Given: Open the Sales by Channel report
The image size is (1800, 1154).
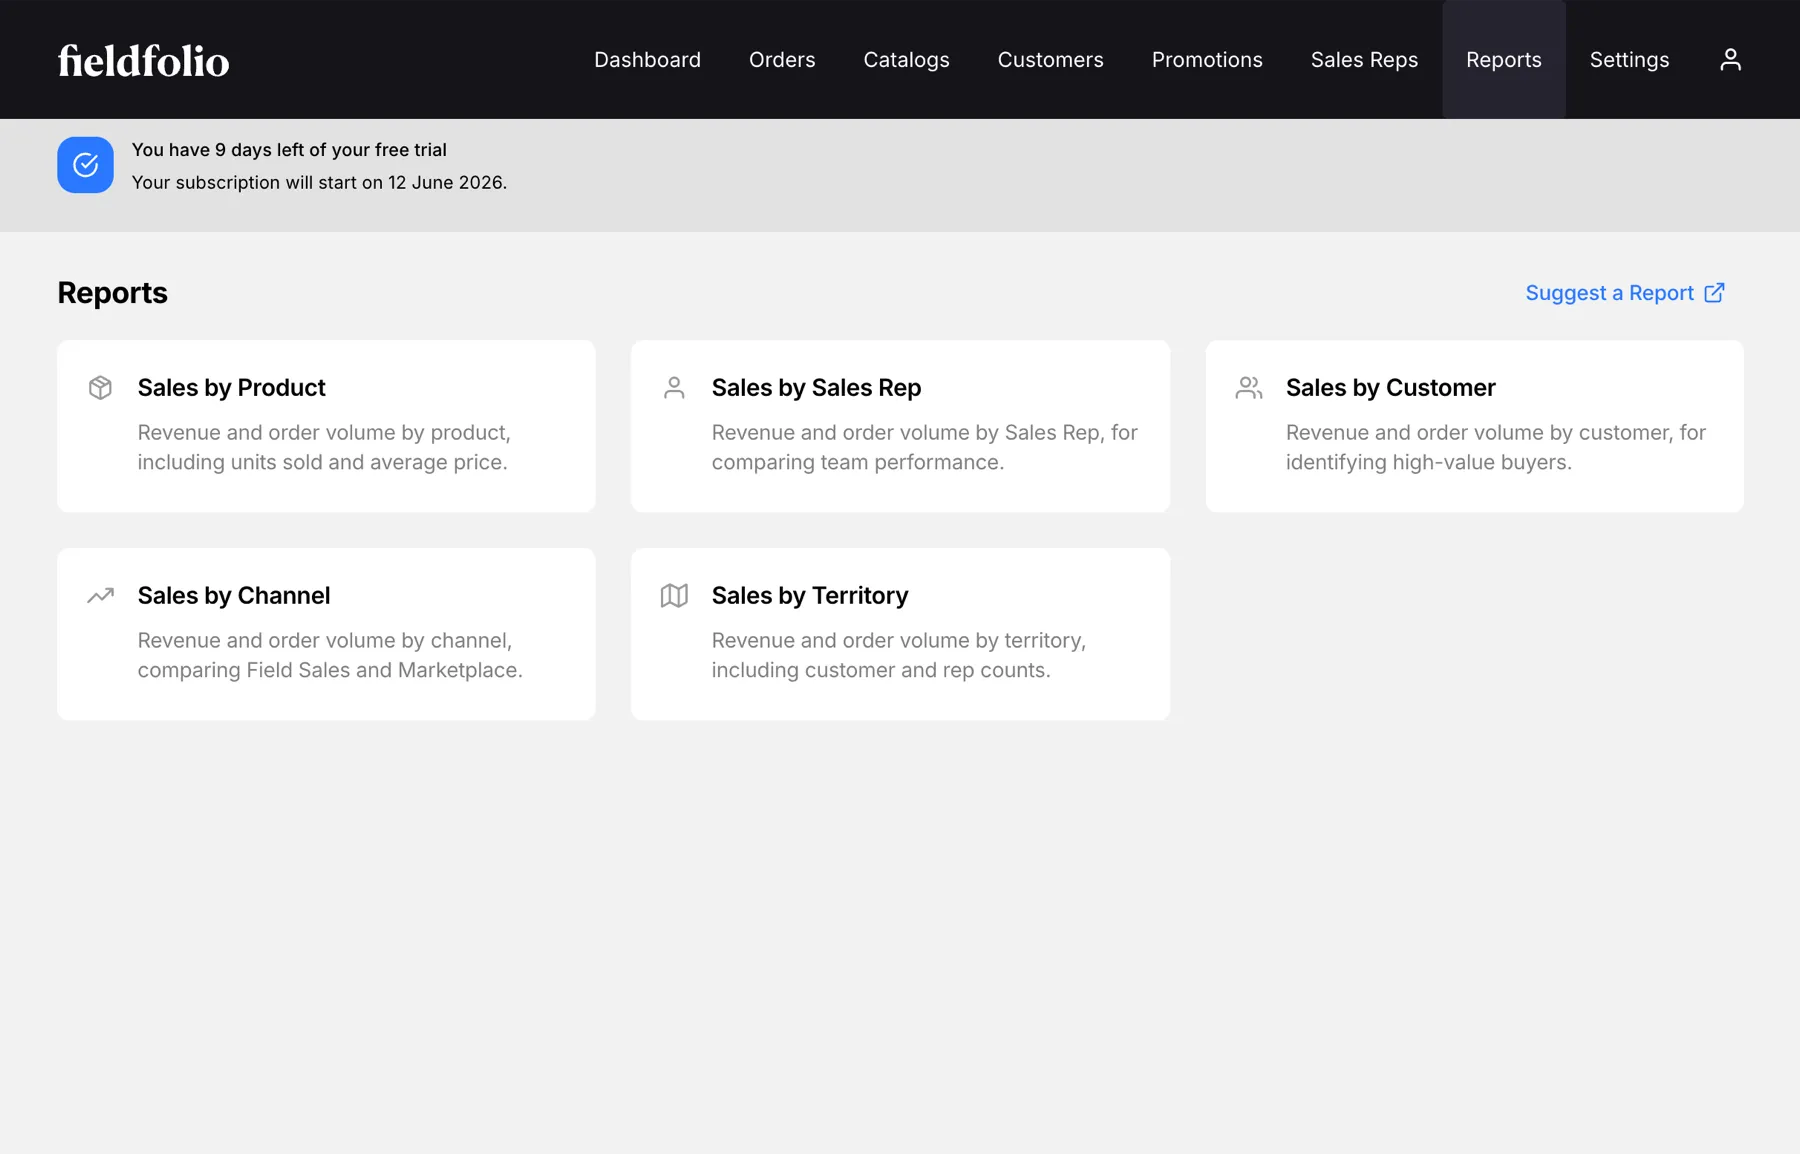Looking at the screenshot, I should pyautogui.click(x=326, y=634).
